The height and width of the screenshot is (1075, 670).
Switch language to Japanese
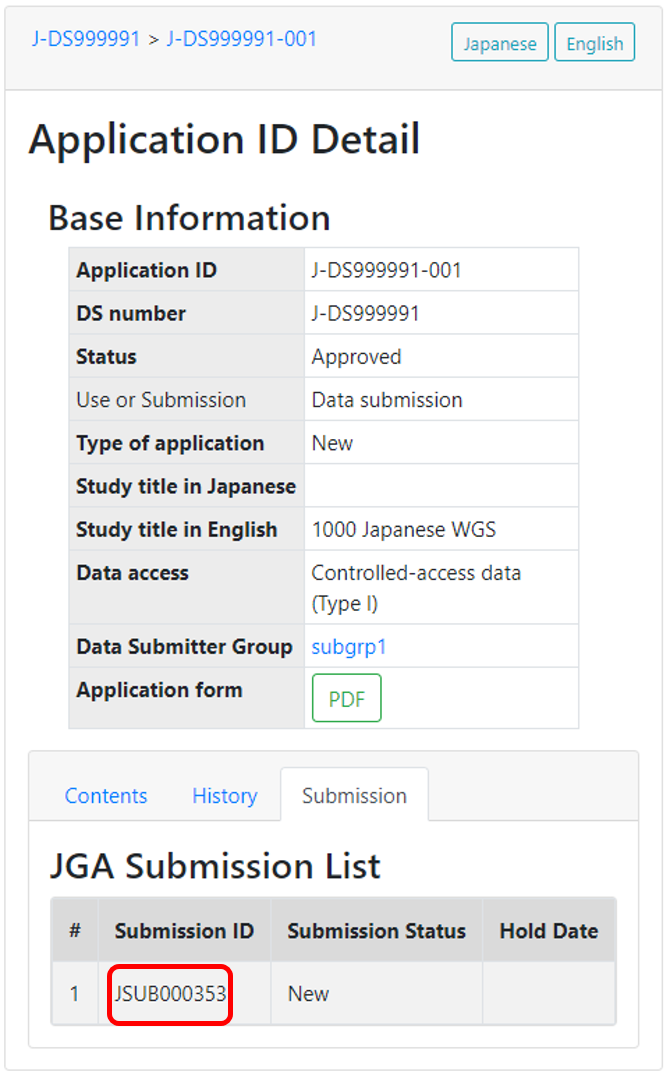[500, 43]
